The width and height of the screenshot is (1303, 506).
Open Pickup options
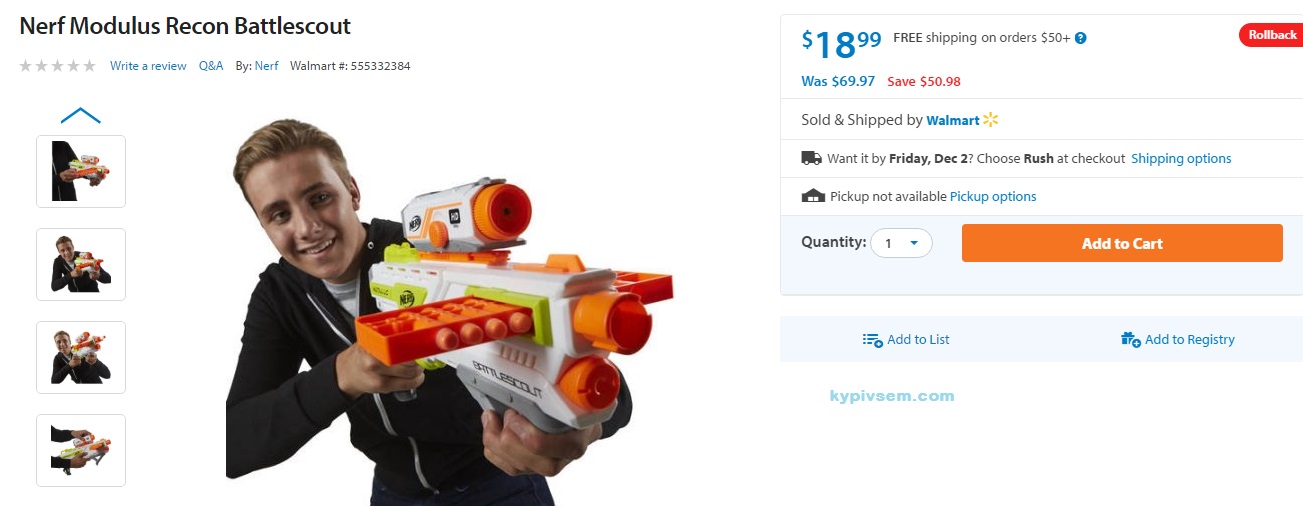pyautogui.click(x=993, y=196)
